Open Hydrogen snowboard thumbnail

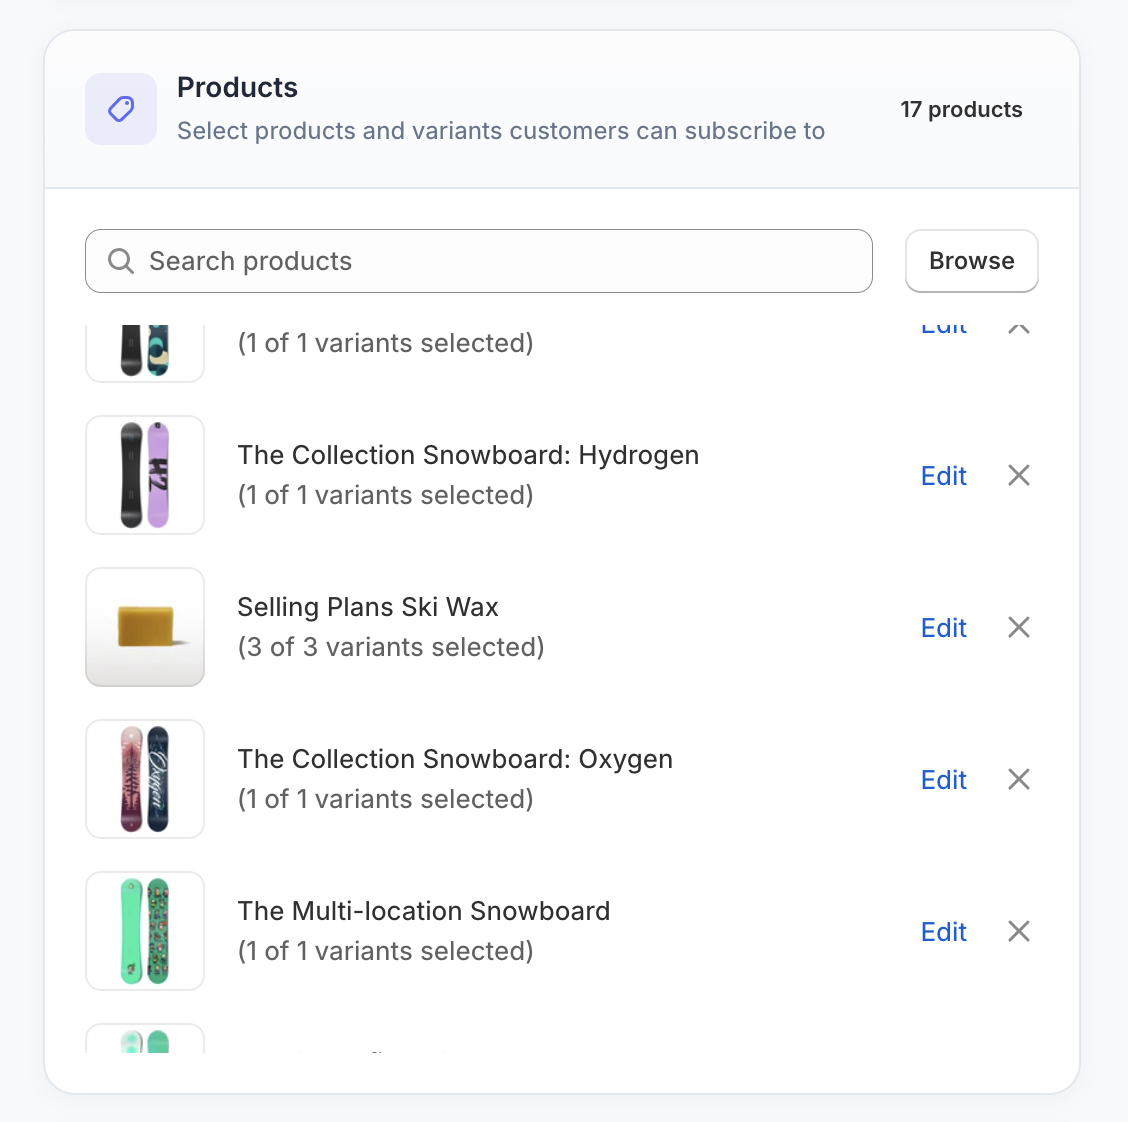click(x=145, y=475)
